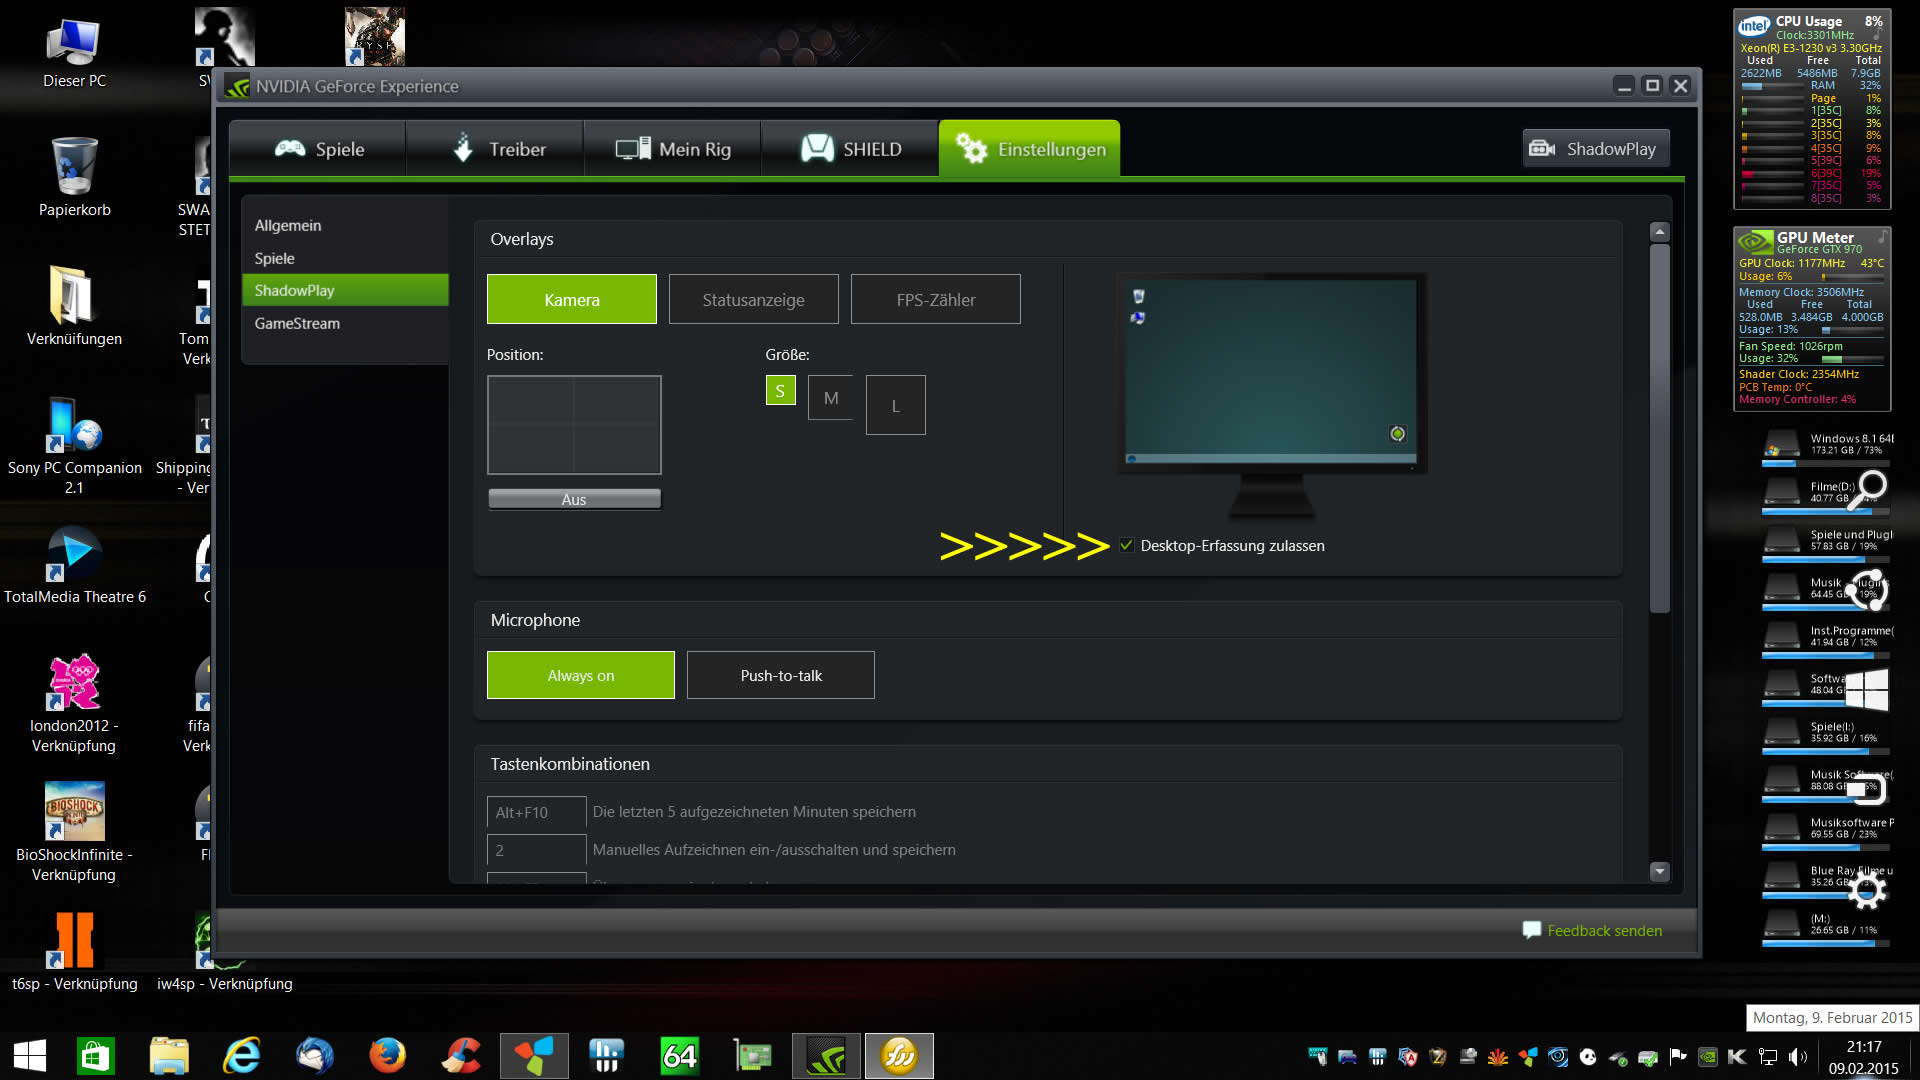1920x1080 pixels.
Task: Select the Verknüifungen folder on desktop
Action: [x=74, y=306]
